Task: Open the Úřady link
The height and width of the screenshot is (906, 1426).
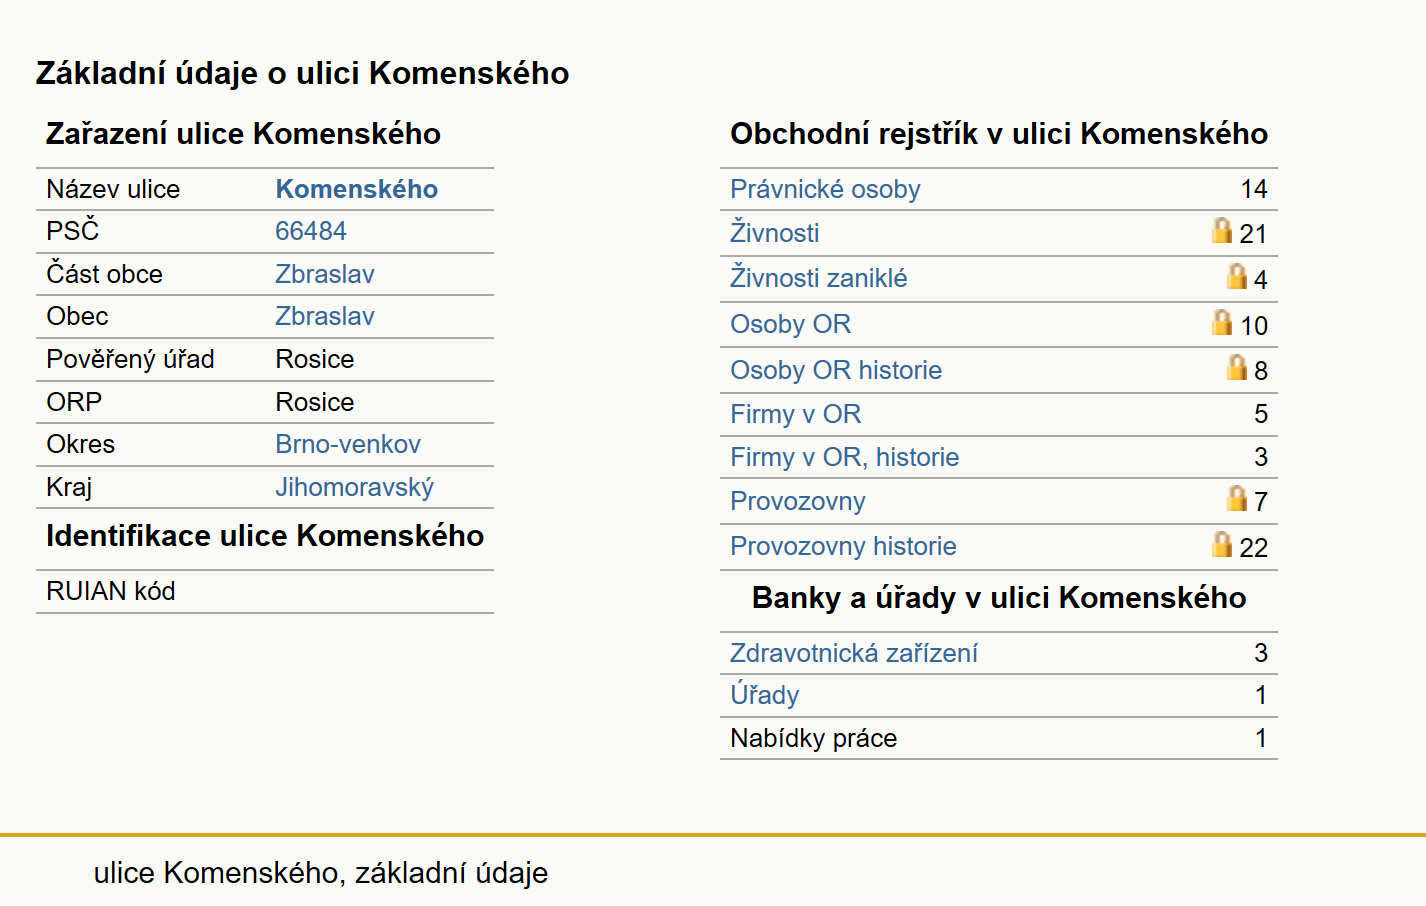Action: coord(764,694)
